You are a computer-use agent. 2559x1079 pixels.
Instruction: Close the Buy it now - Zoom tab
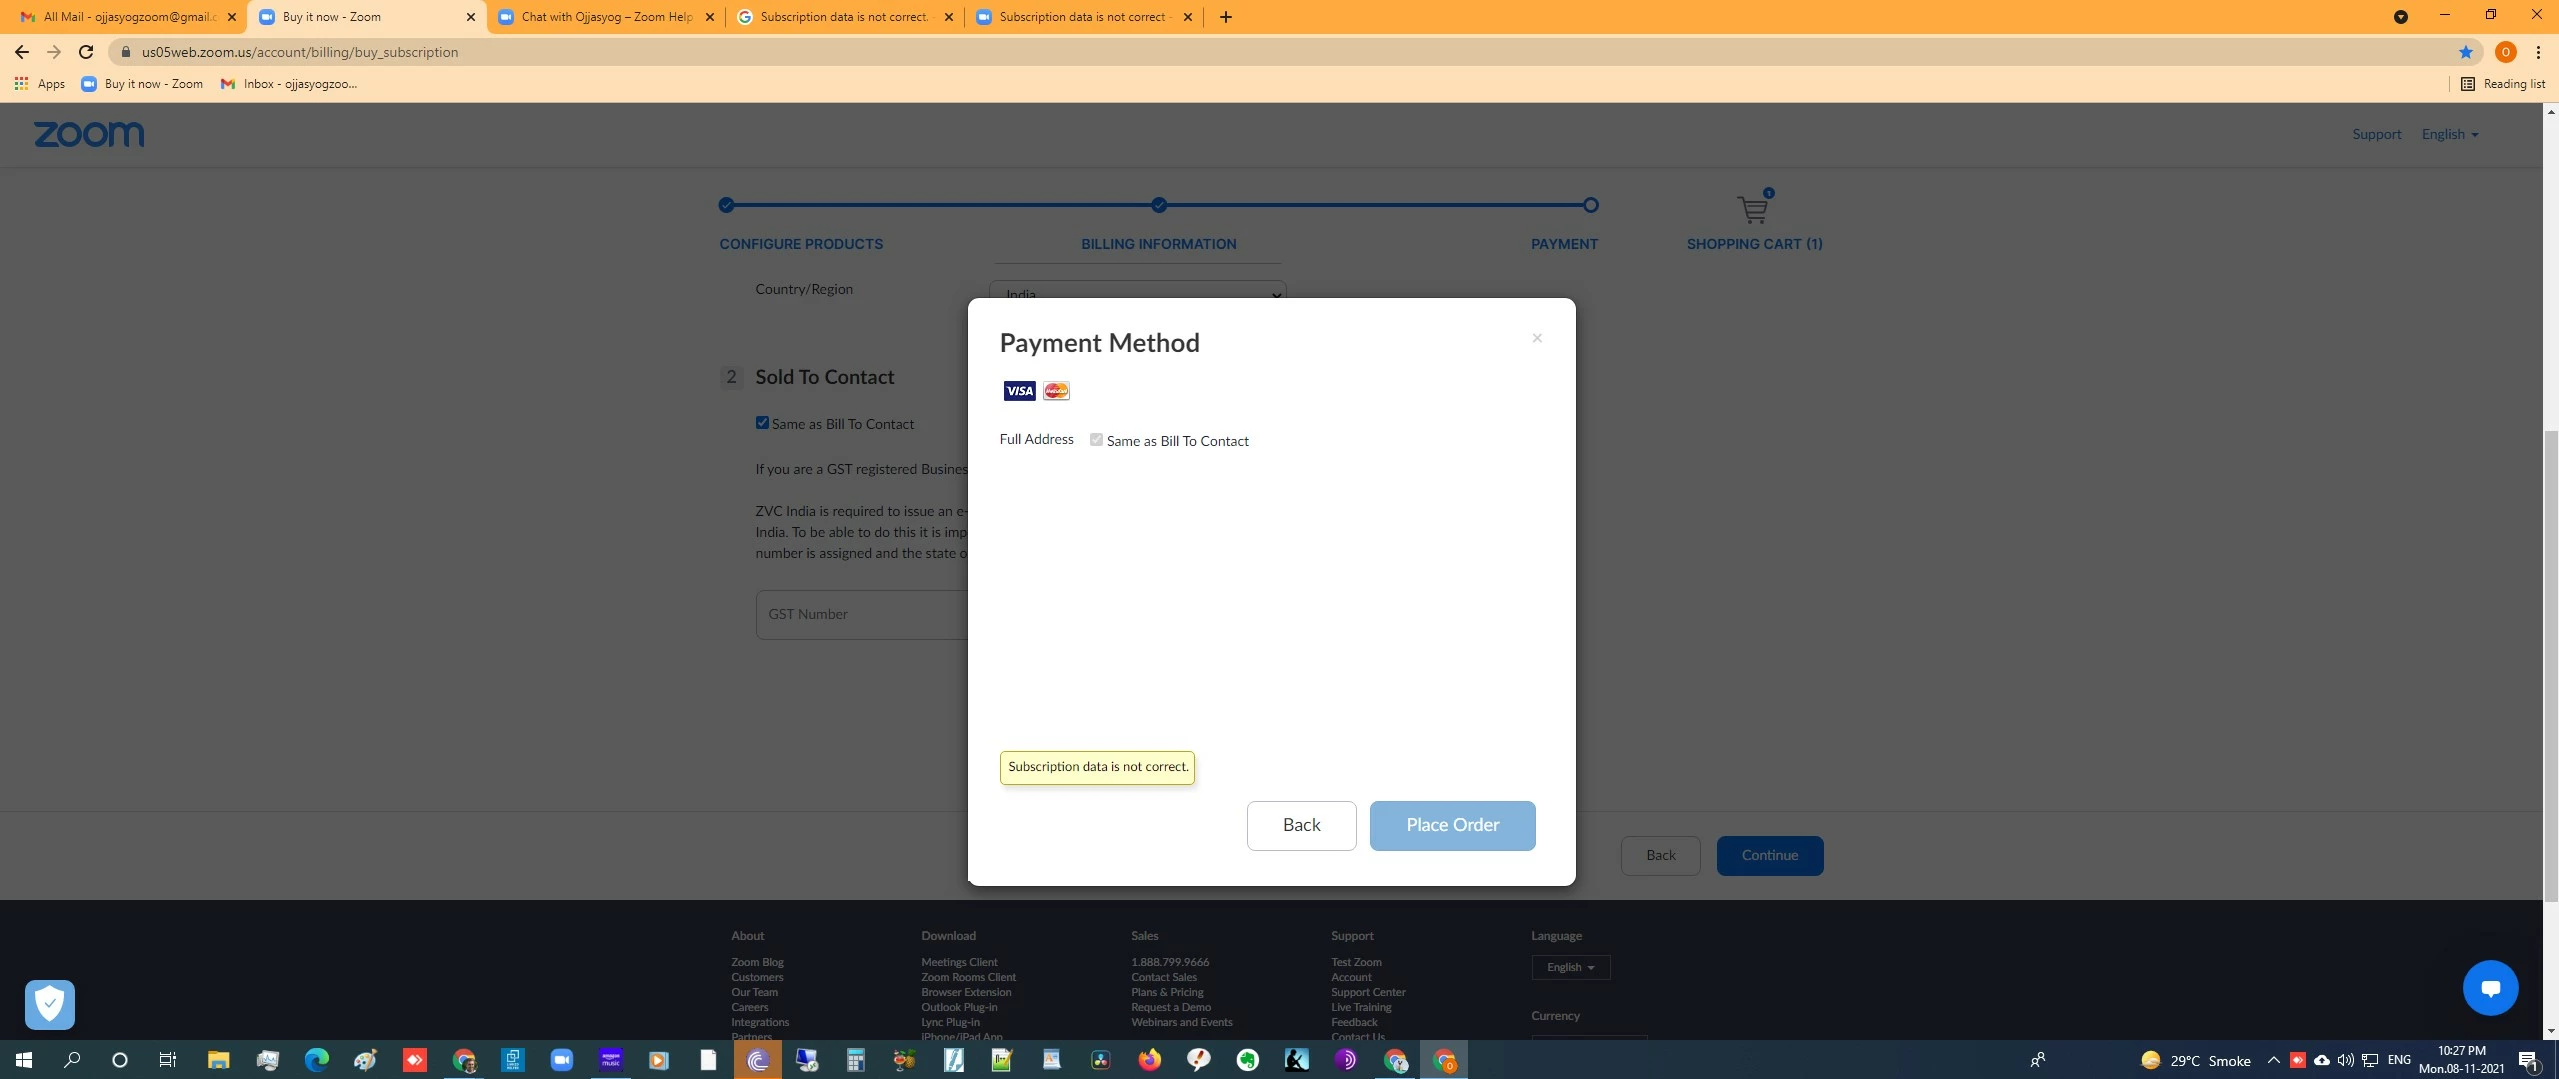(x=471, y=17)
